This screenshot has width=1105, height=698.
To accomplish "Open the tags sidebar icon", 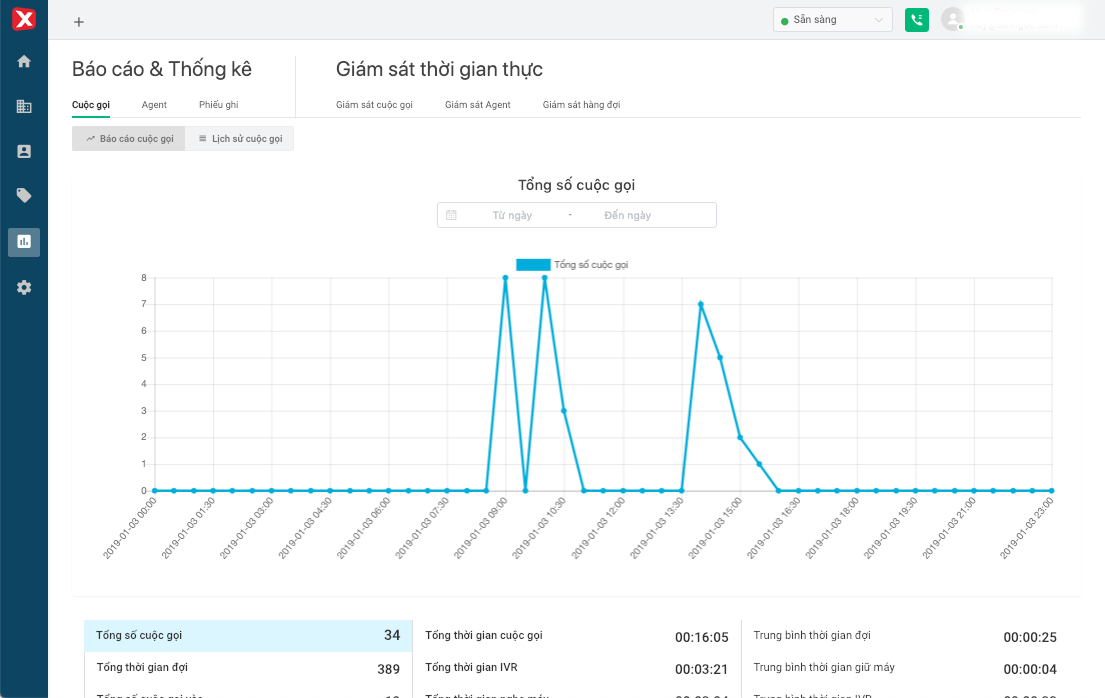I will [24, 195].
